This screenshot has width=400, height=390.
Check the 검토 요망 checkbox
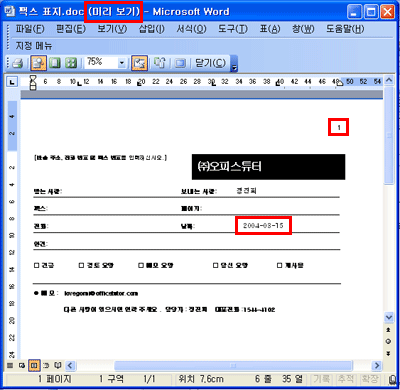point(81,265)
